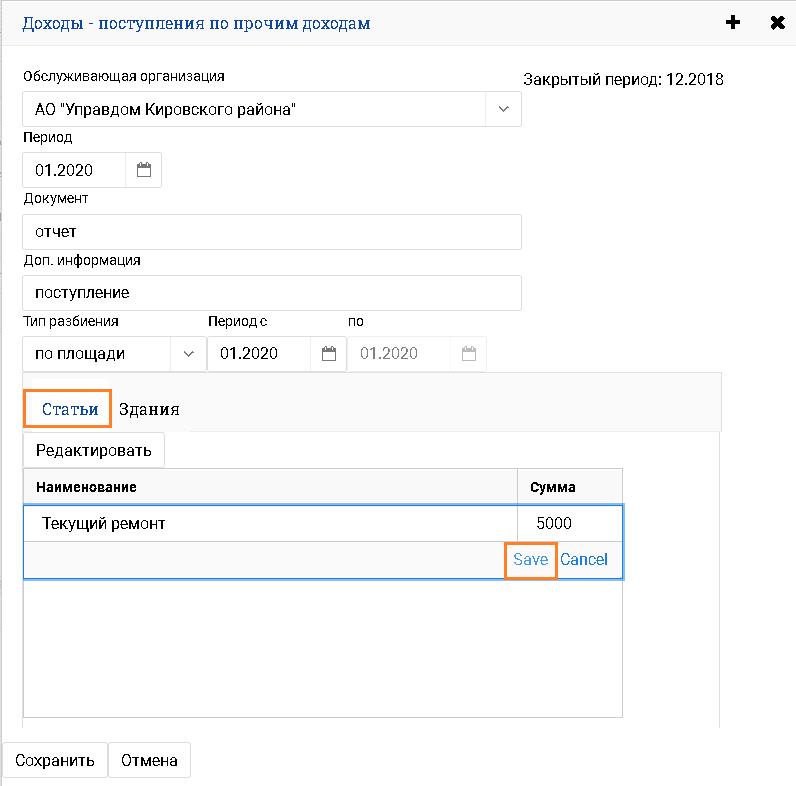Click the plus icon in the dialog header
Screen dimensions: 796x786
click(x=733, y=22)
